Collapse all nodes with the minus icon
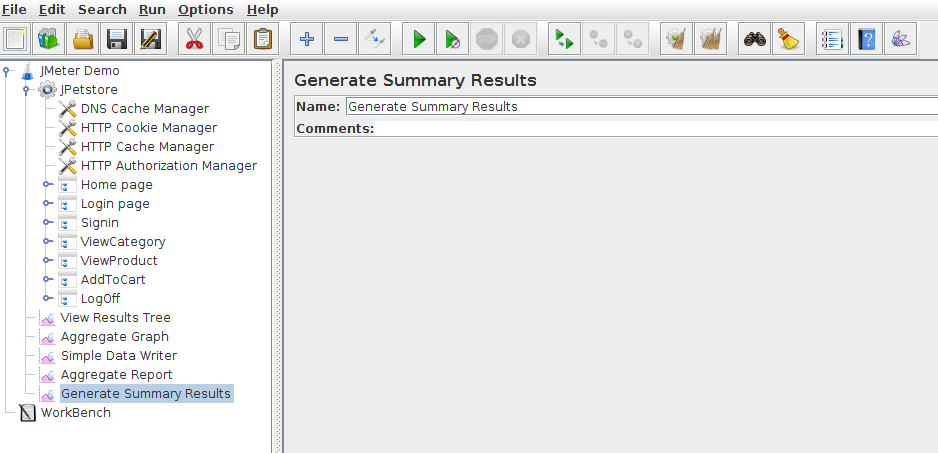This screenshot has width=938, height=453. 341,39
